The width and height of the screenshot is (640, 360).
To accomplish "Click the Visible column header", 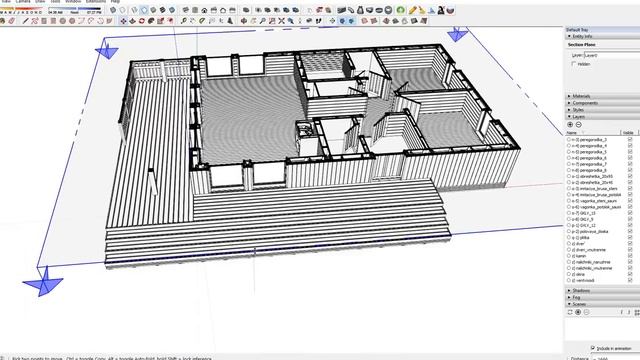I will point(629,133).
